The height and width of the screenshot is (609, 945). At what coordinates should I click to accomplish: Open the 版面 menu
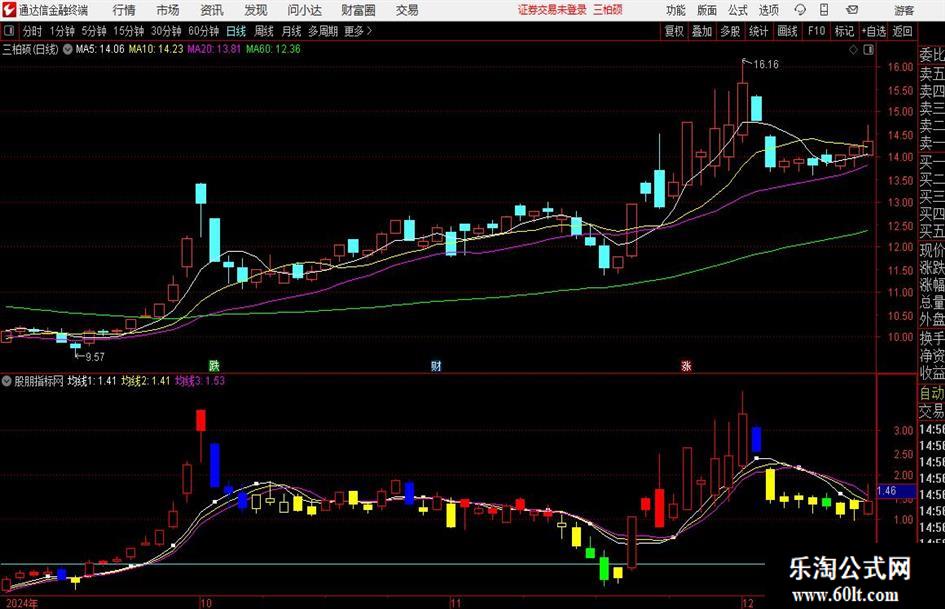(706, 10)
